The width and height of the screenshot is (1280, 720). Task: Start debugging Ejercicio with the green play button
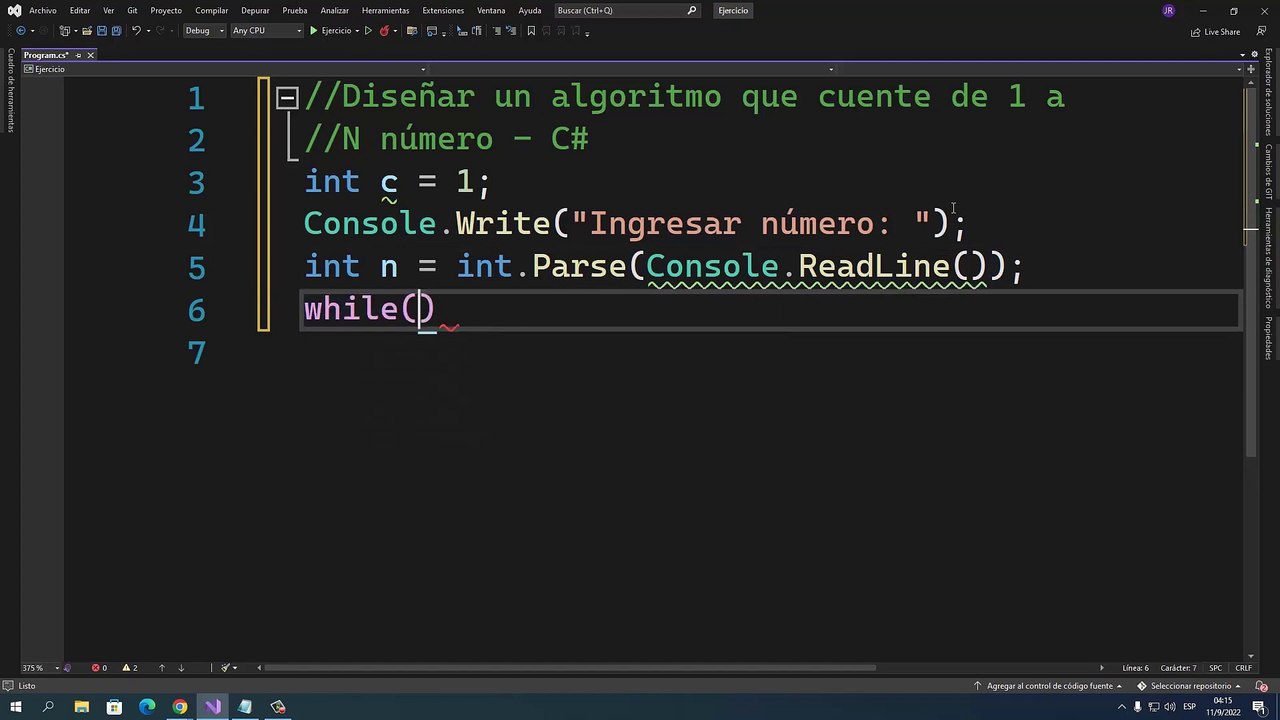331,31
